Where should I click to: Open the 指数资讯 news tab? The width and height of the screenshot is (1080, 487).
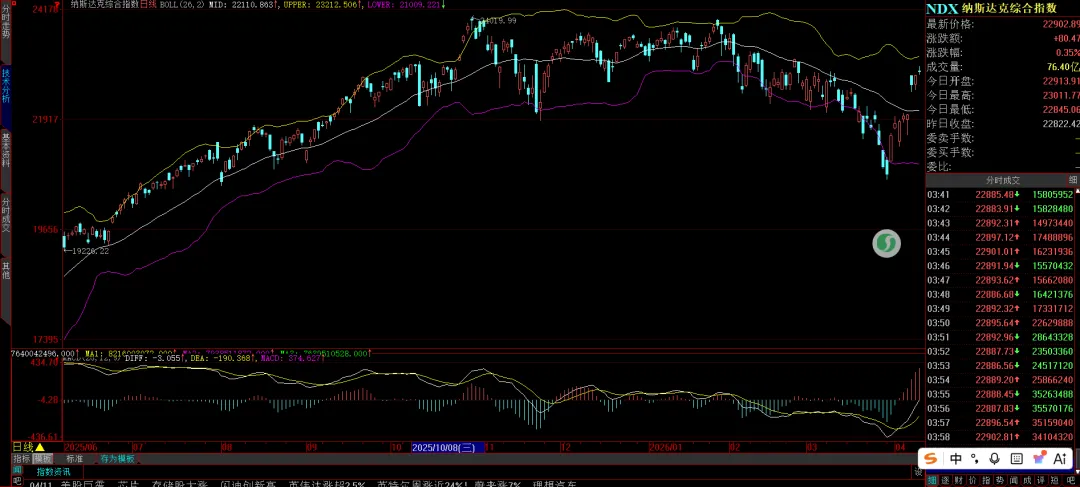click(x=53, y=472)
